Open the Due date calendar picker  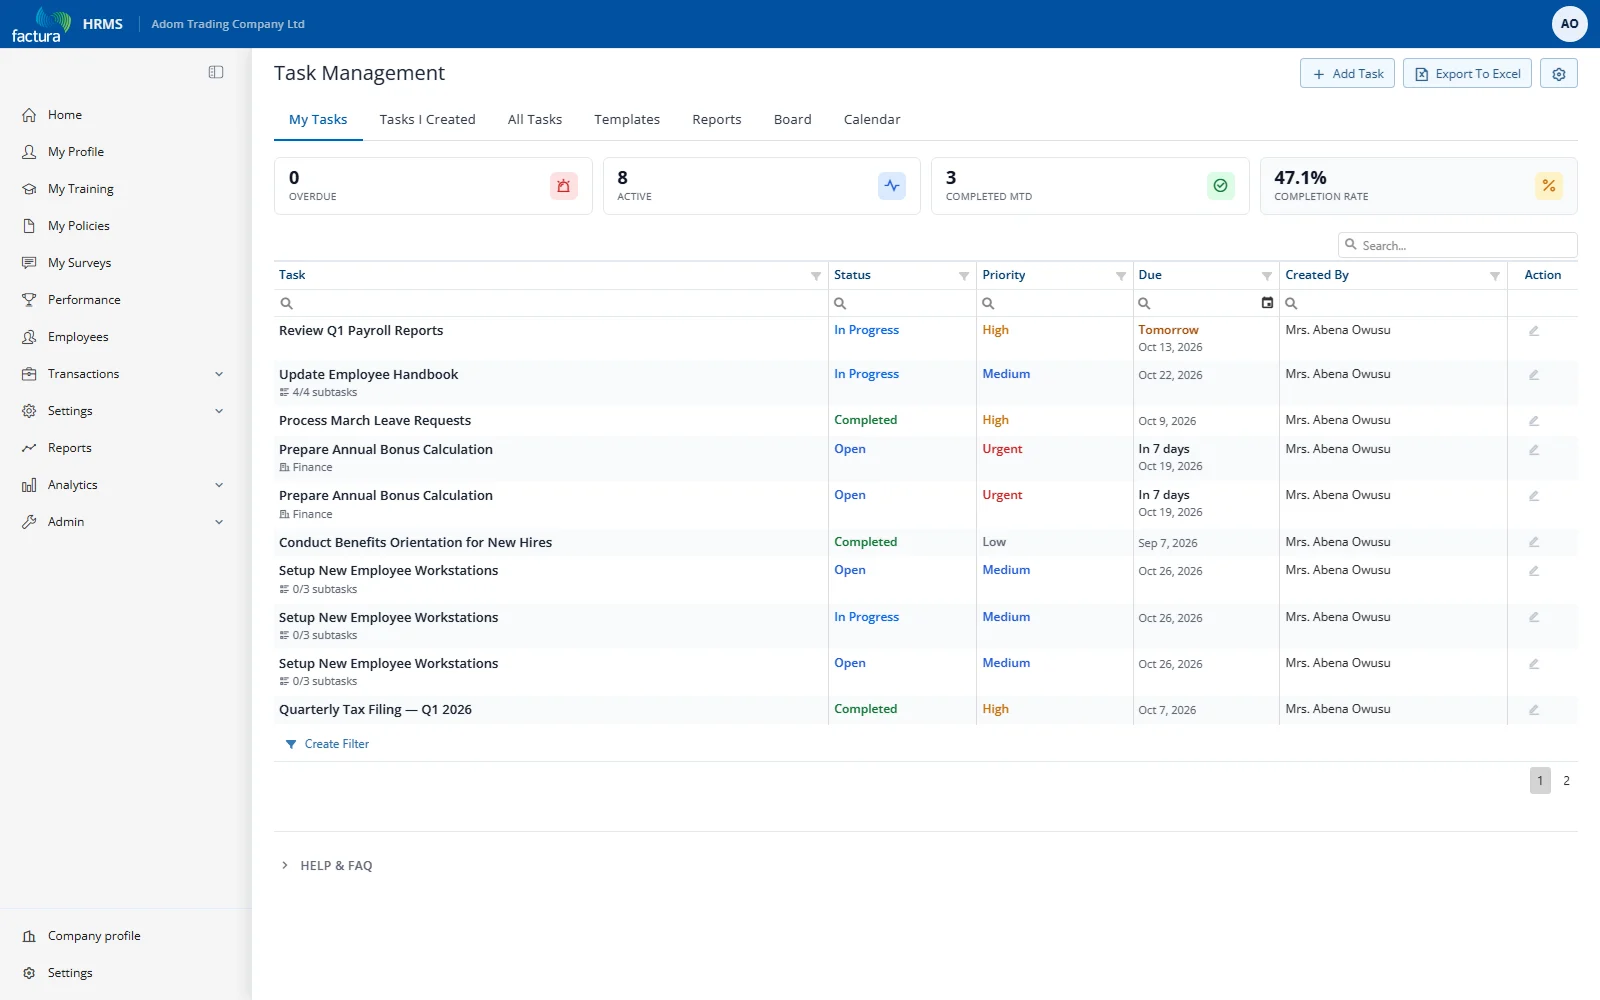(1267, 303)
